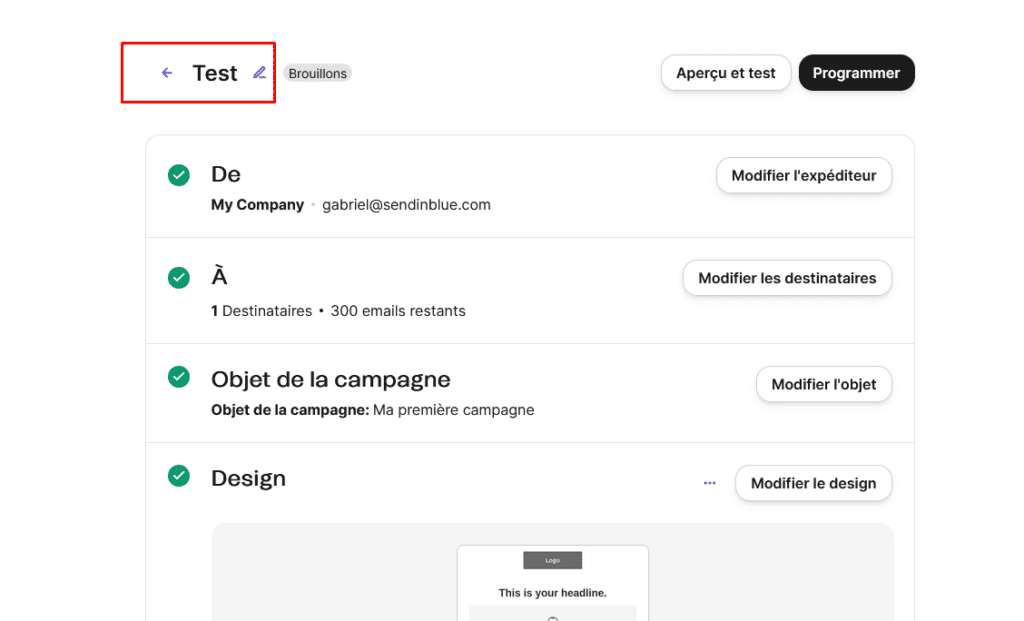Click the campaign title Test
The image size is (1024, 621).
coord(214,73)
